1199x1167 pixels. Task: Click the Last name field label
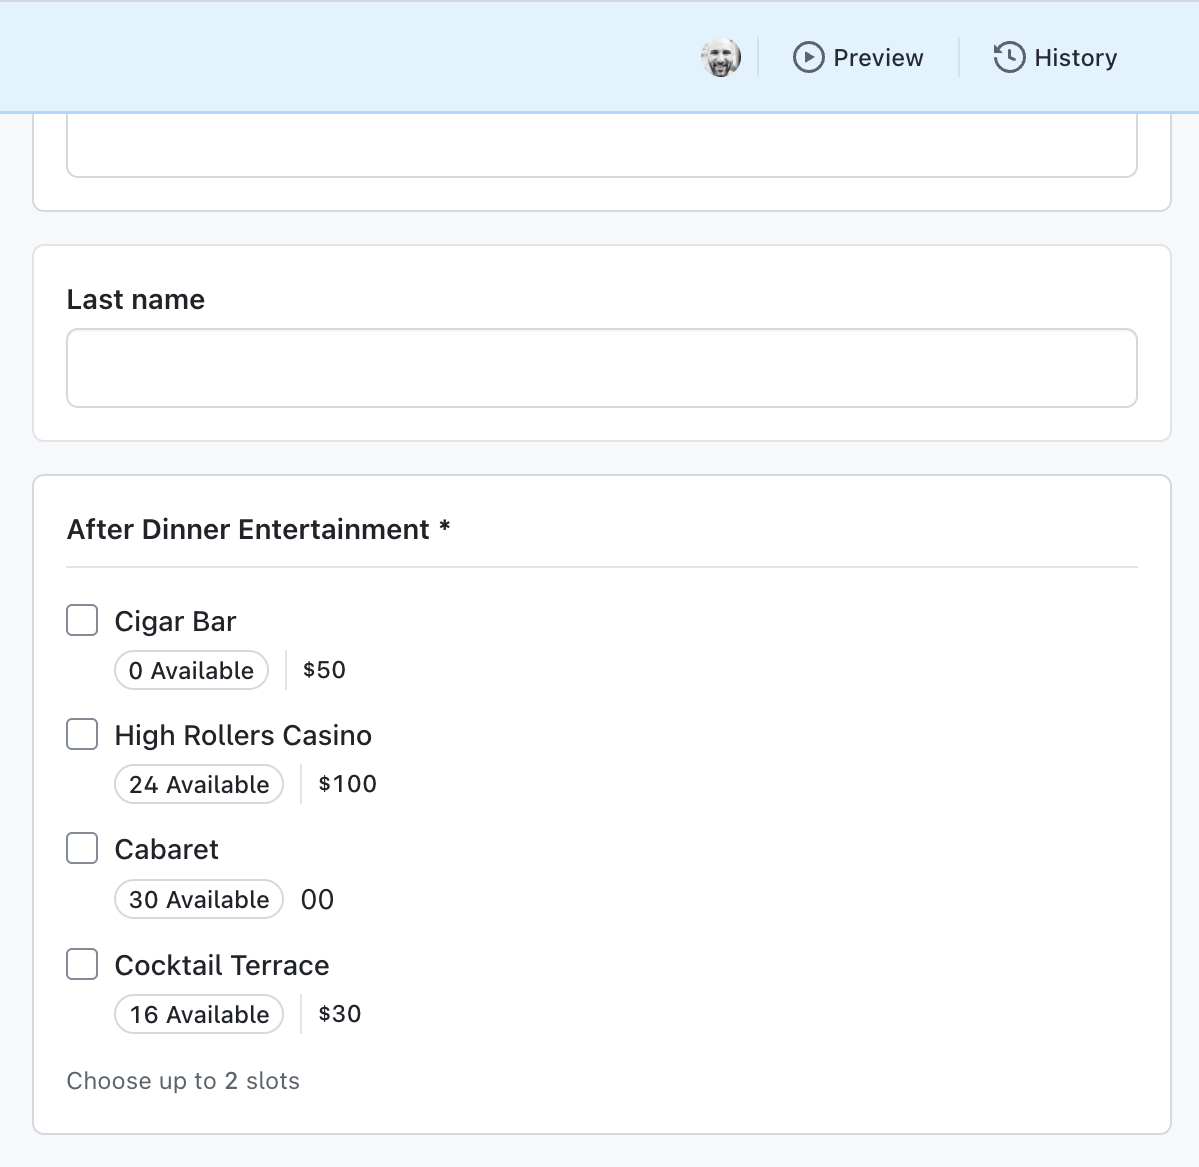(x=136, y=300)
